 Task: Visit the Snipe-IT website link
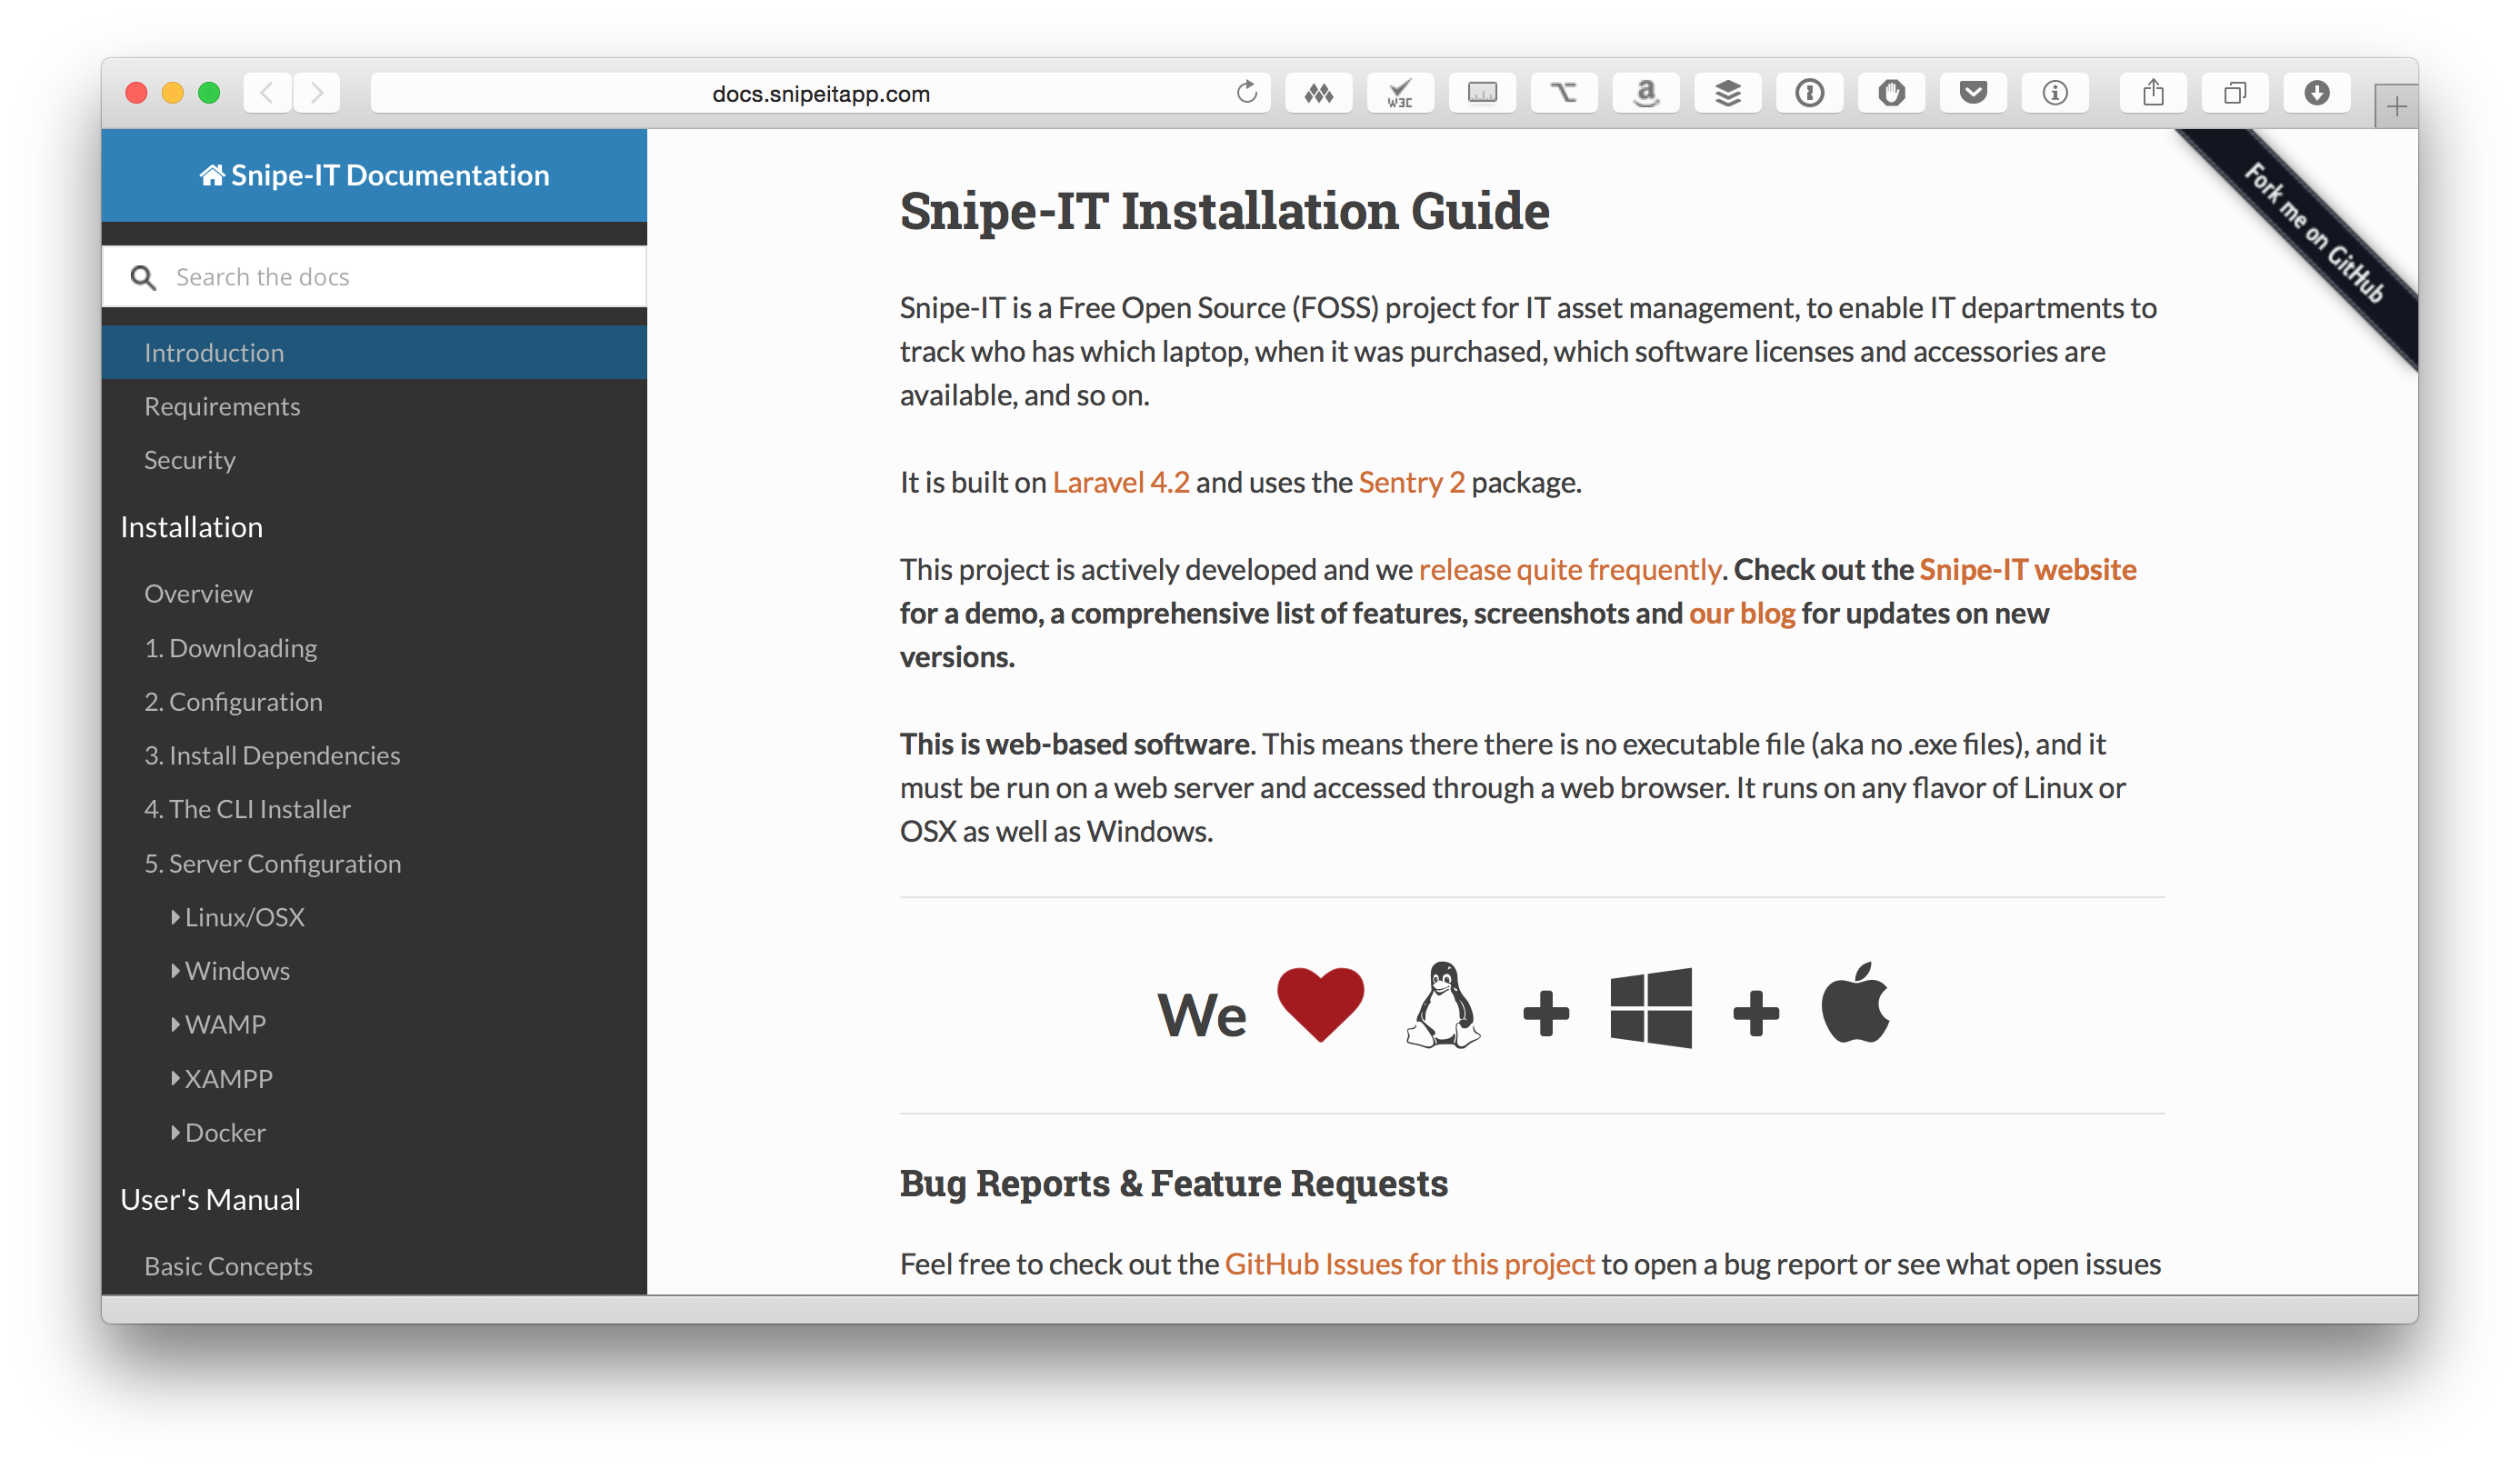[2027, 569]
